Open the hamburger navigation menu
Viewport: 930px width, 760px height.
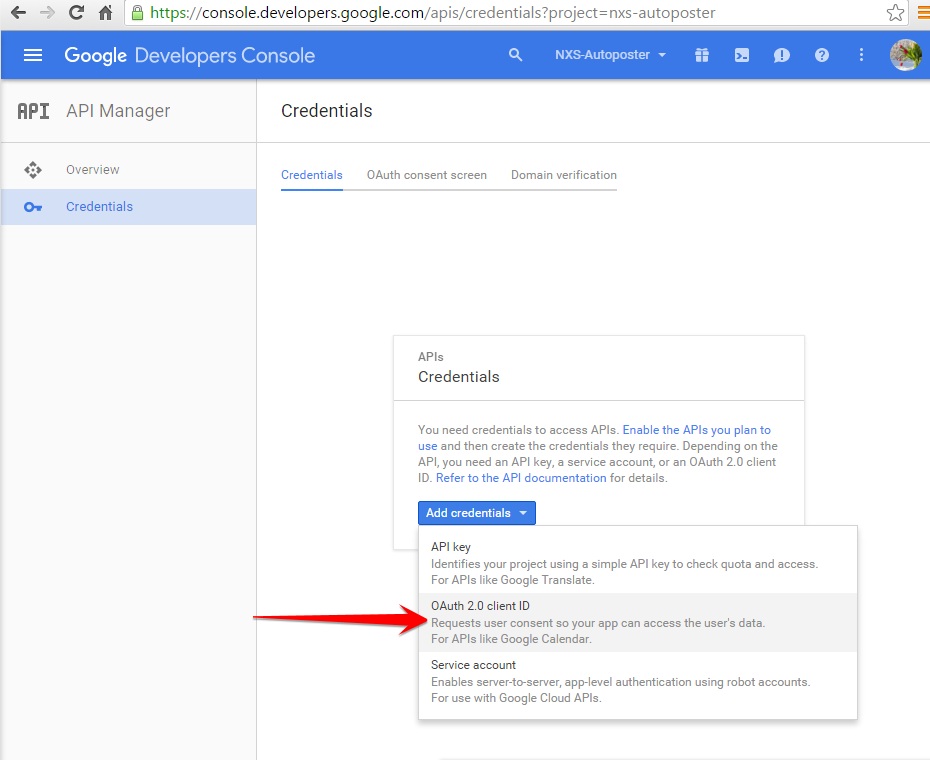[x=33, y=55]
